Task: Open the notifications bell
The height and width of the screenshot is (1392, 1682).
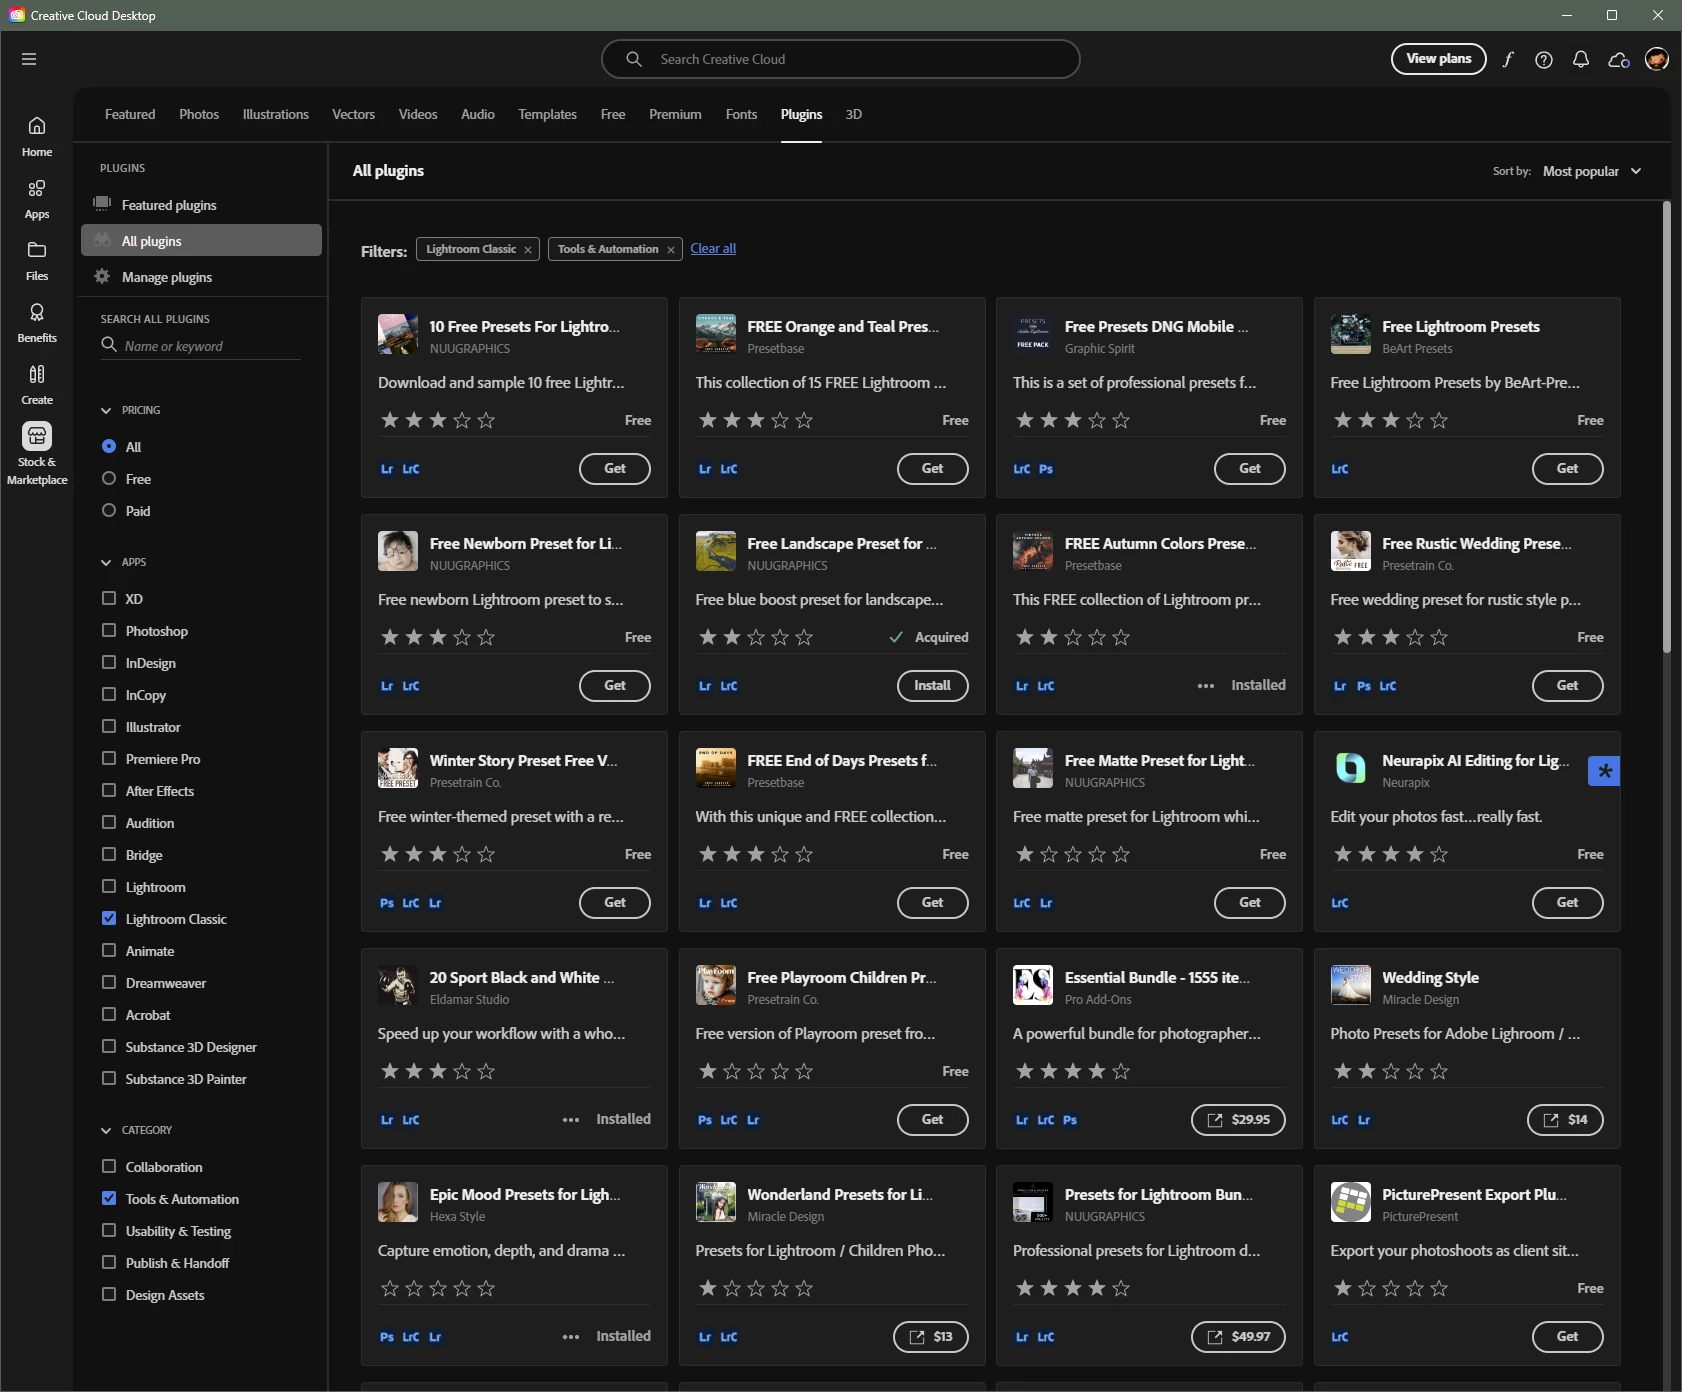Action: [x=1581, y=60]
